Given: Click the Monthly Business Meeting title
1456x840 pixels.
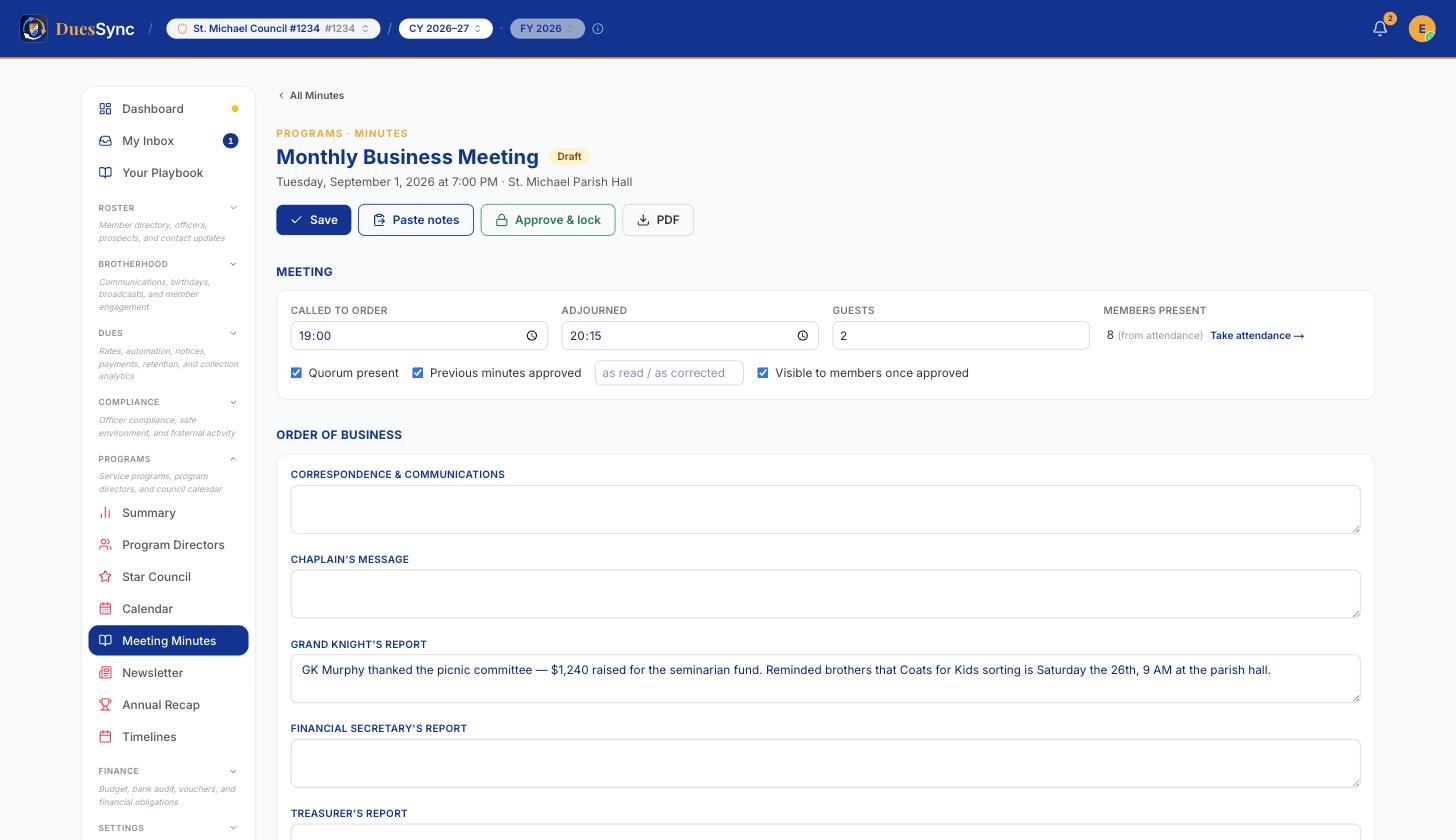Looking at the screenshot, I should [x=407, y=157].
